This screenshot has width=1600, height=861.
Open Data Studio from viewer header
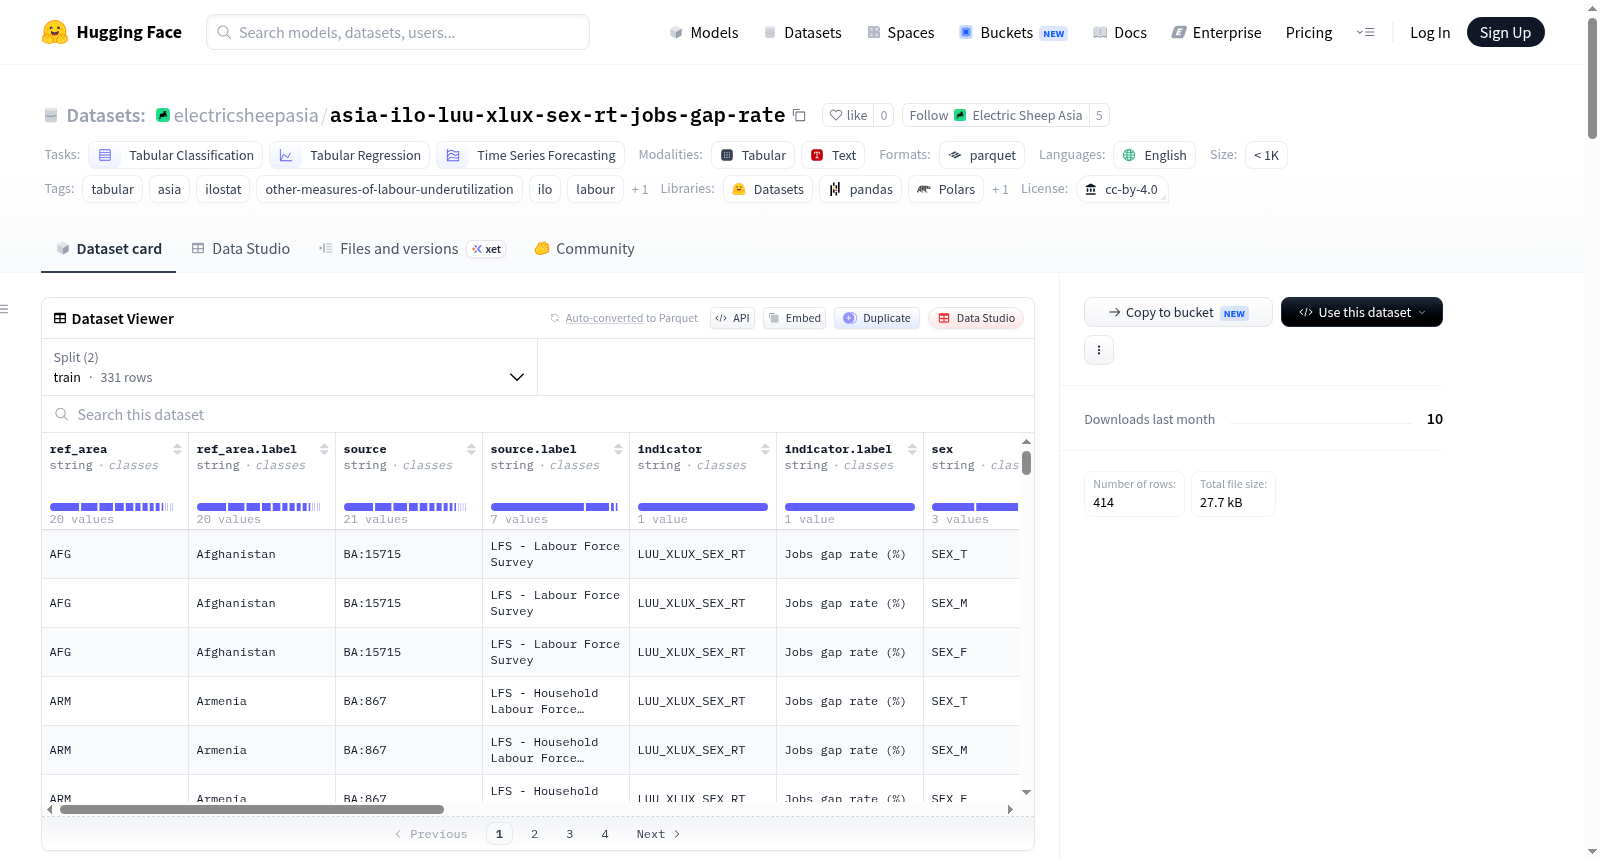pyautogui.click(x=976, y=318)
